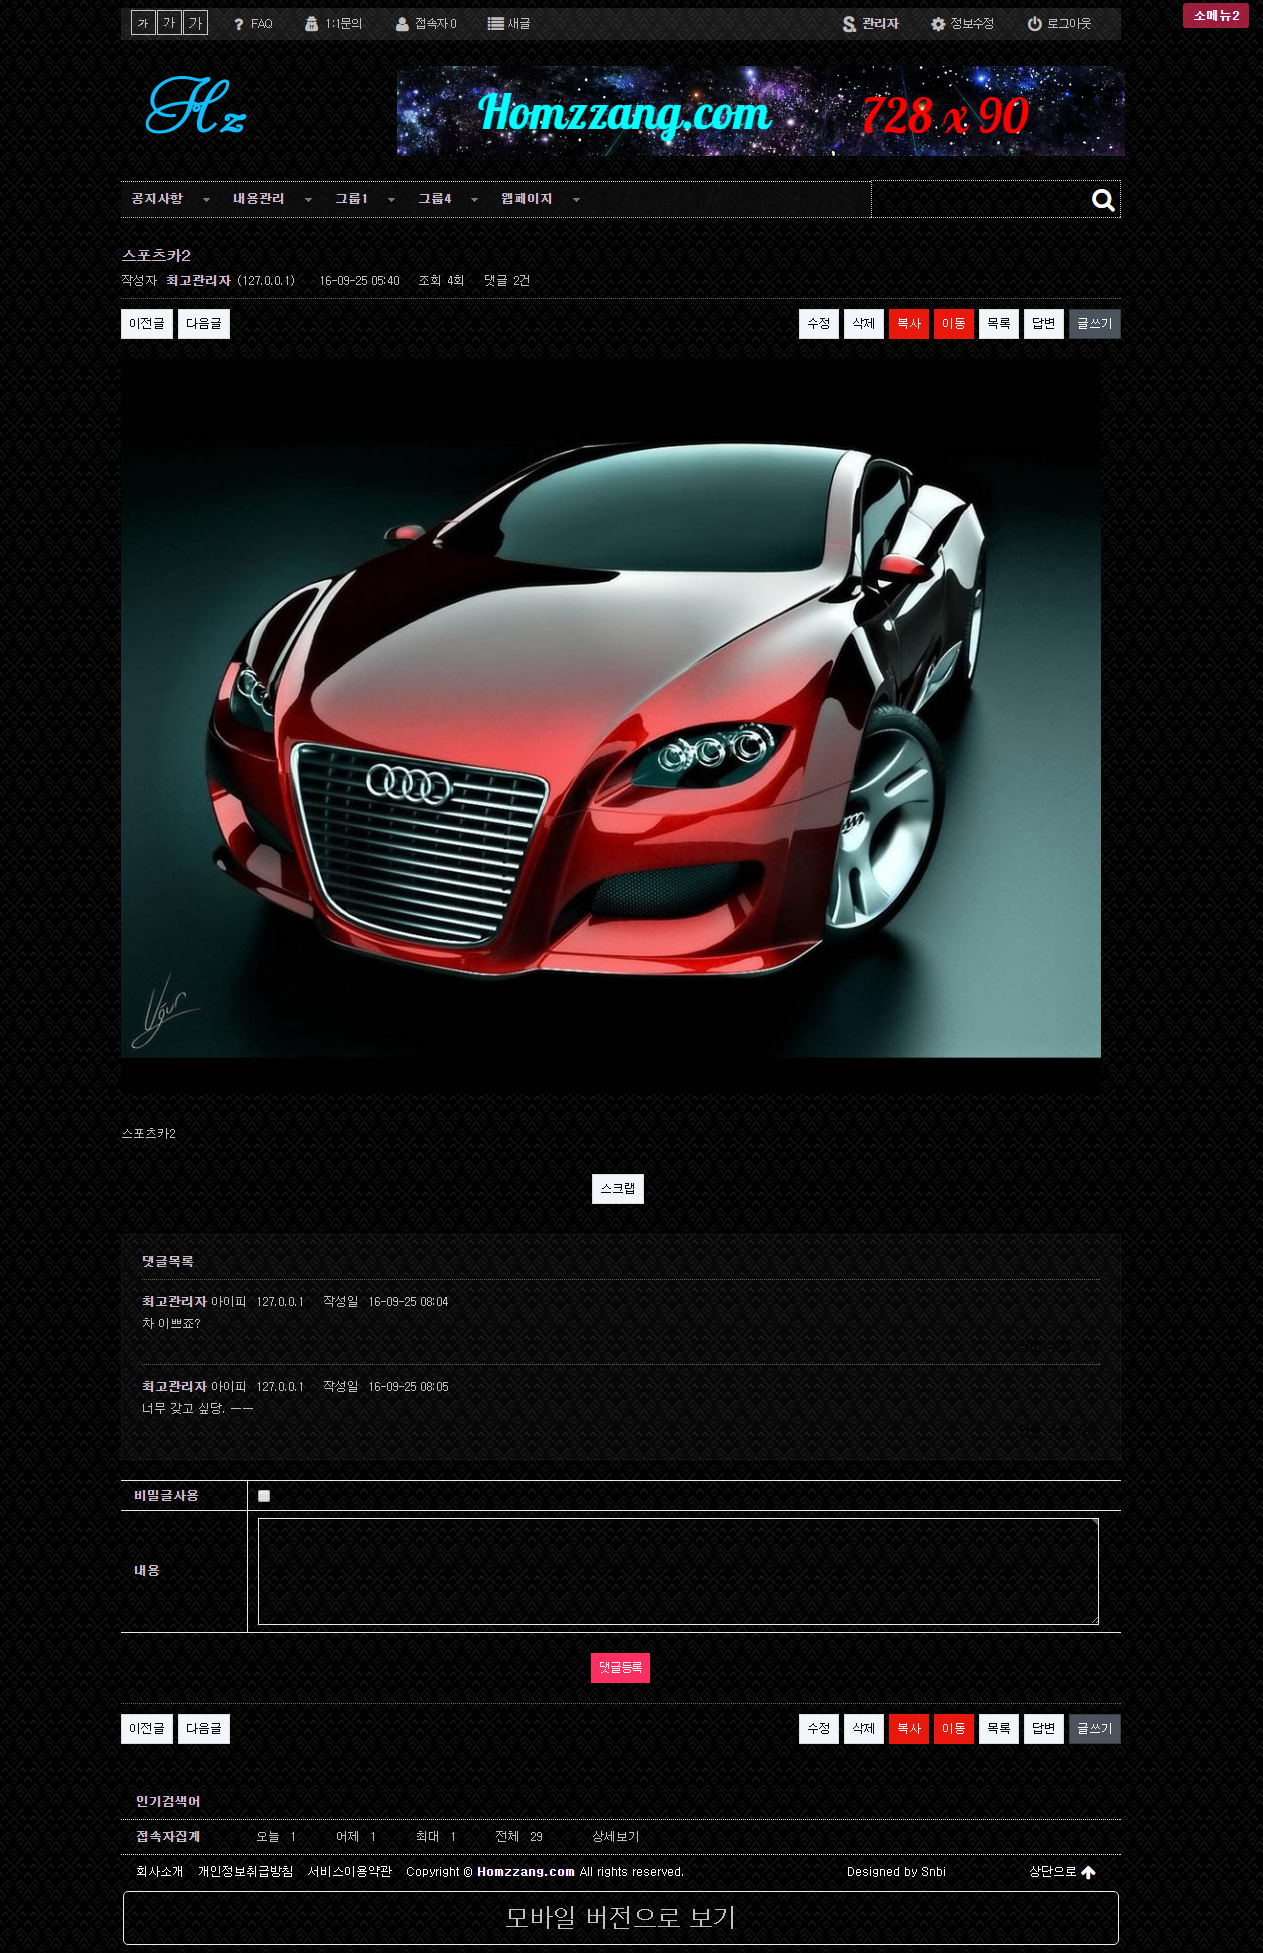The width and height of the screenshot is (1263, 1953).
Task: Open profile edit gear icon
Action: click(x=938, y=24)
